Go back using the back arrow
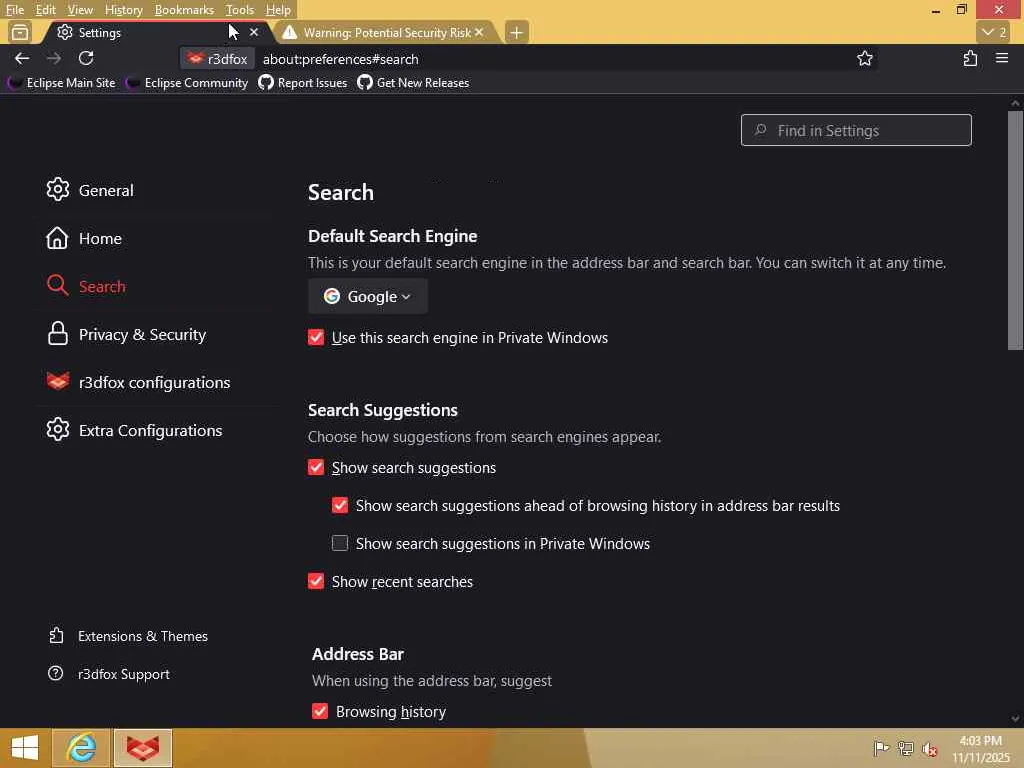Image resolution: width=1024 pixels, height=768 pixels. pyautogui.click(x=22, y=58)
